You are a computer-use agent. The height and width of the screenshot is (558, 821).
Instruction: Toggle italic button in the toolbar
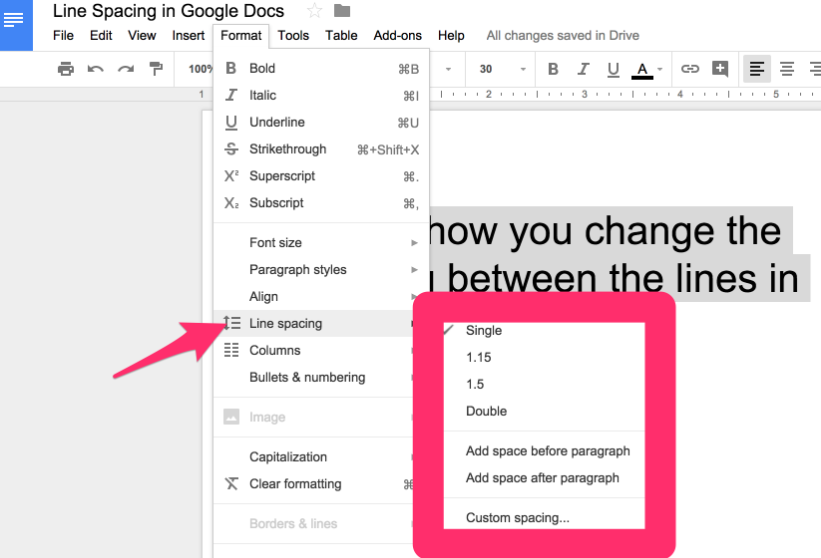pyautogui.click(x=583, y=69)
